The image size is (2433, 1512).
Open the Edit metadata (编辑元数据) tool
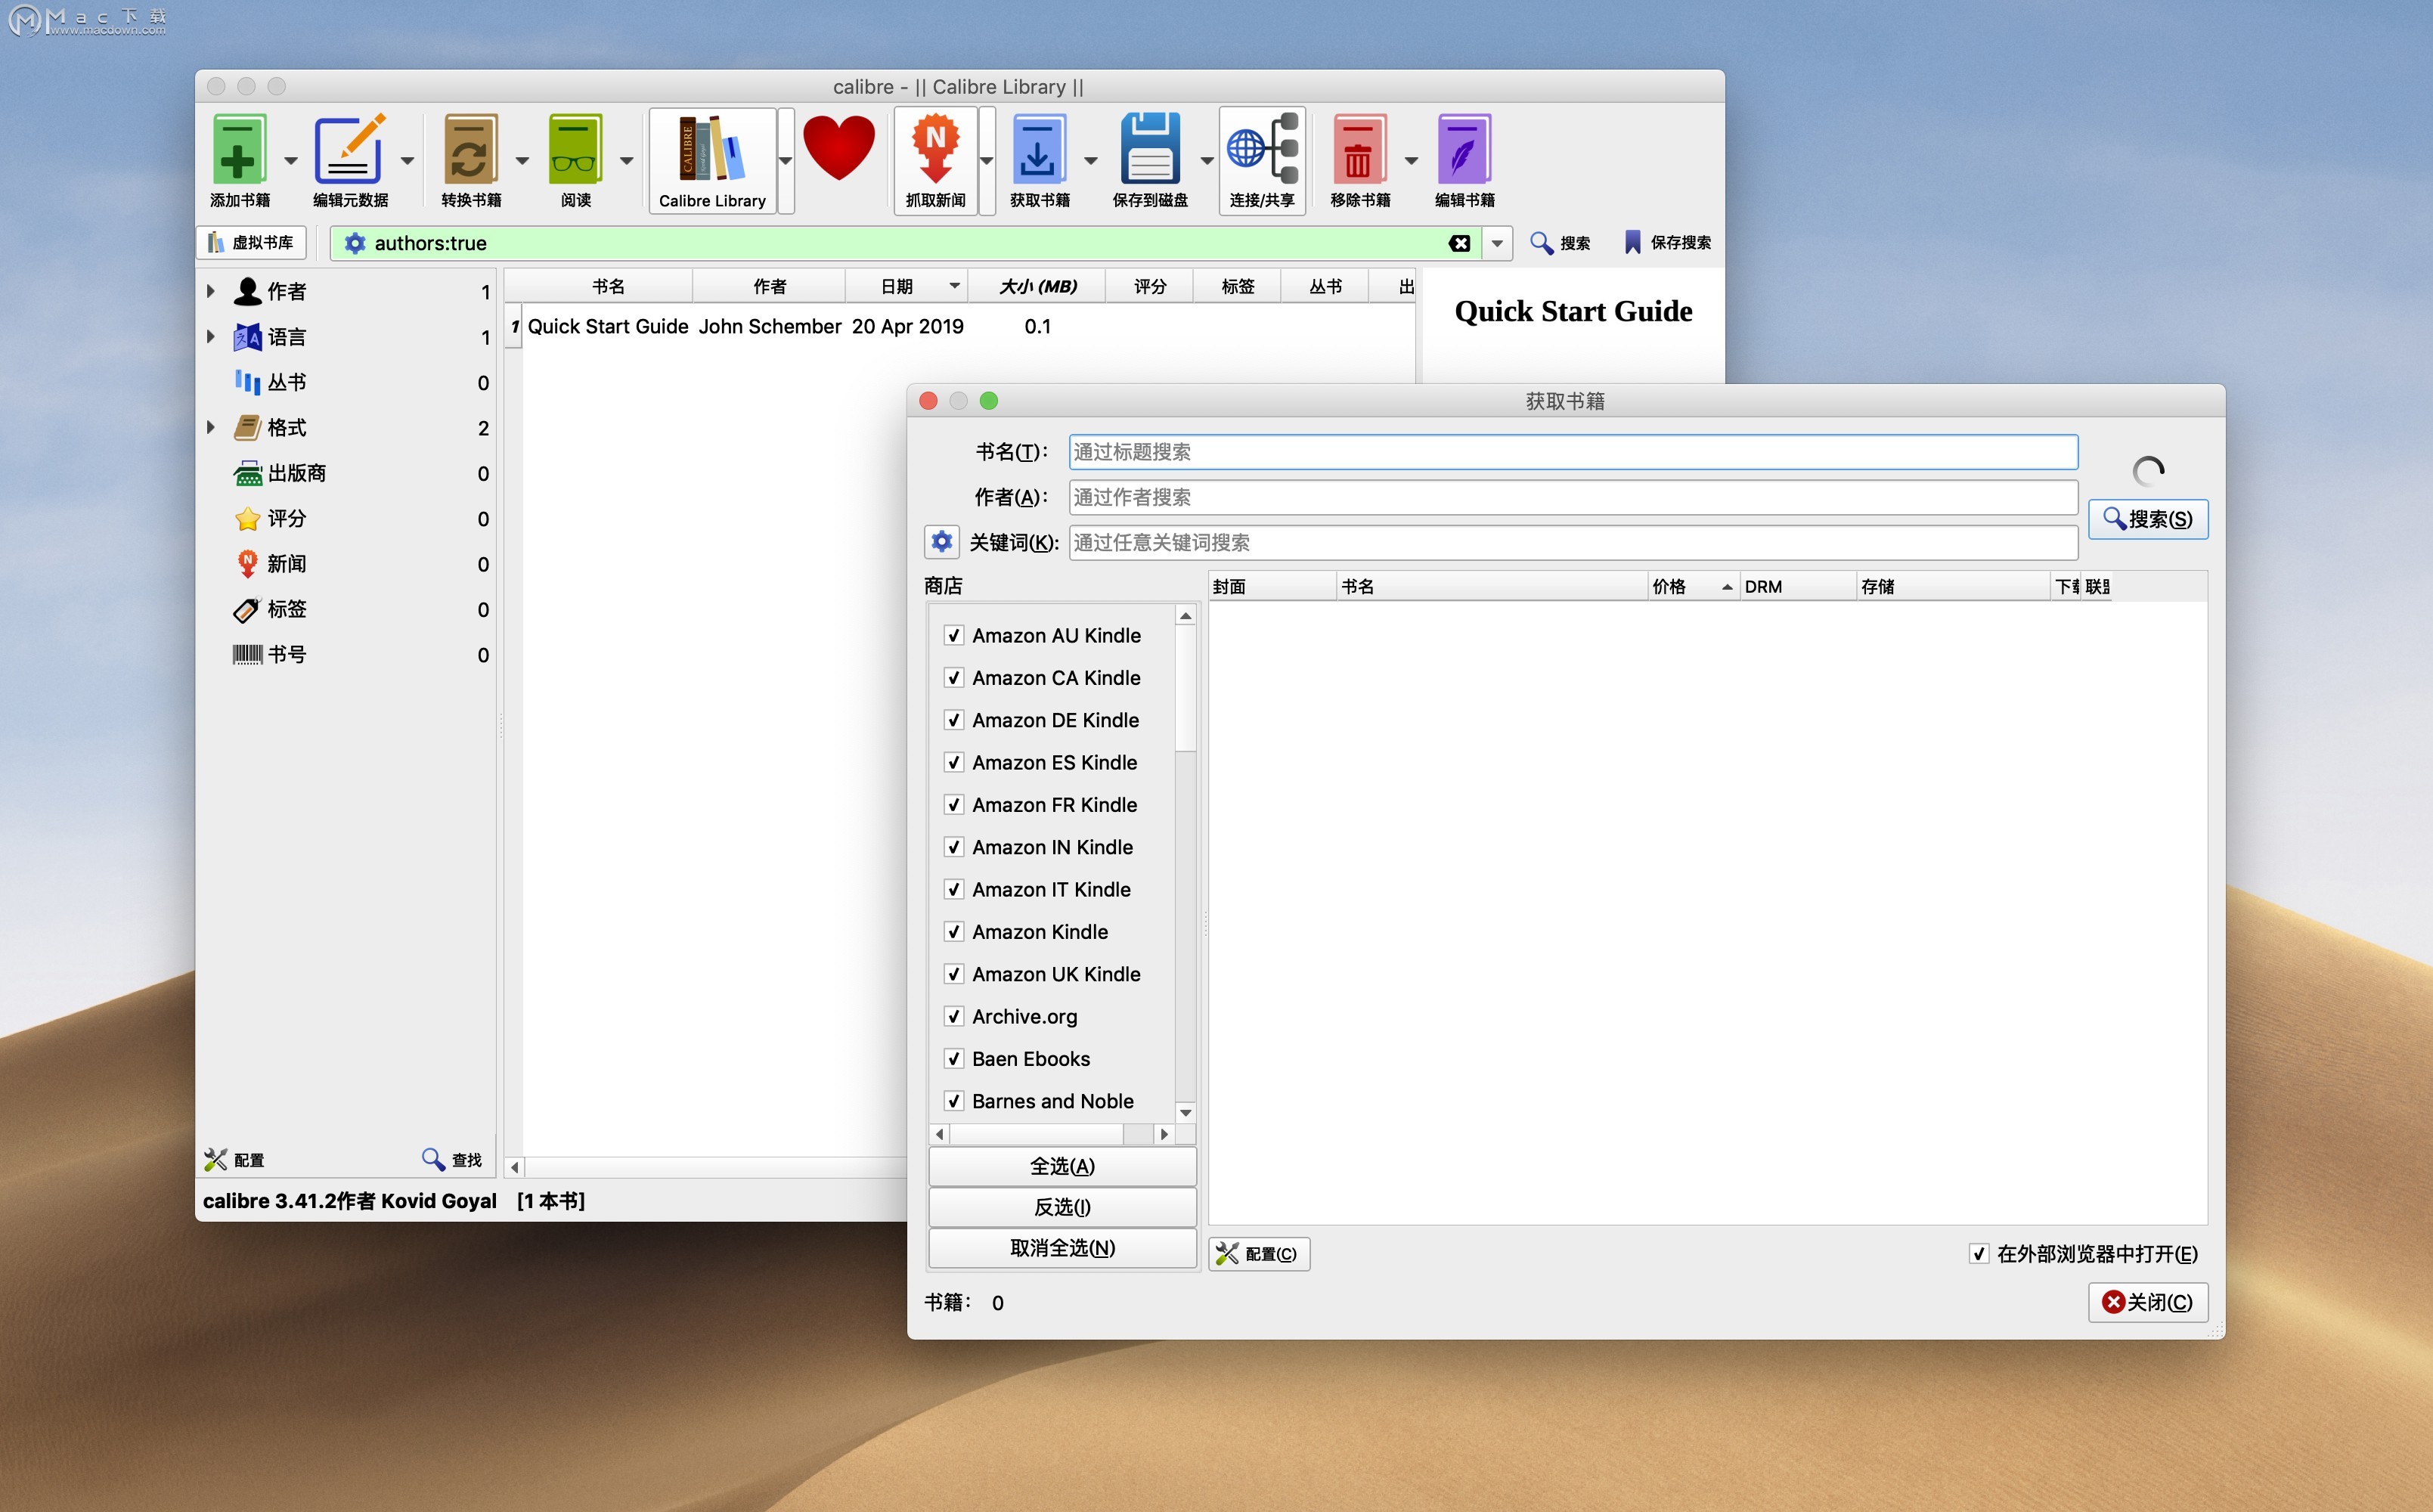(x=349, y=150)
